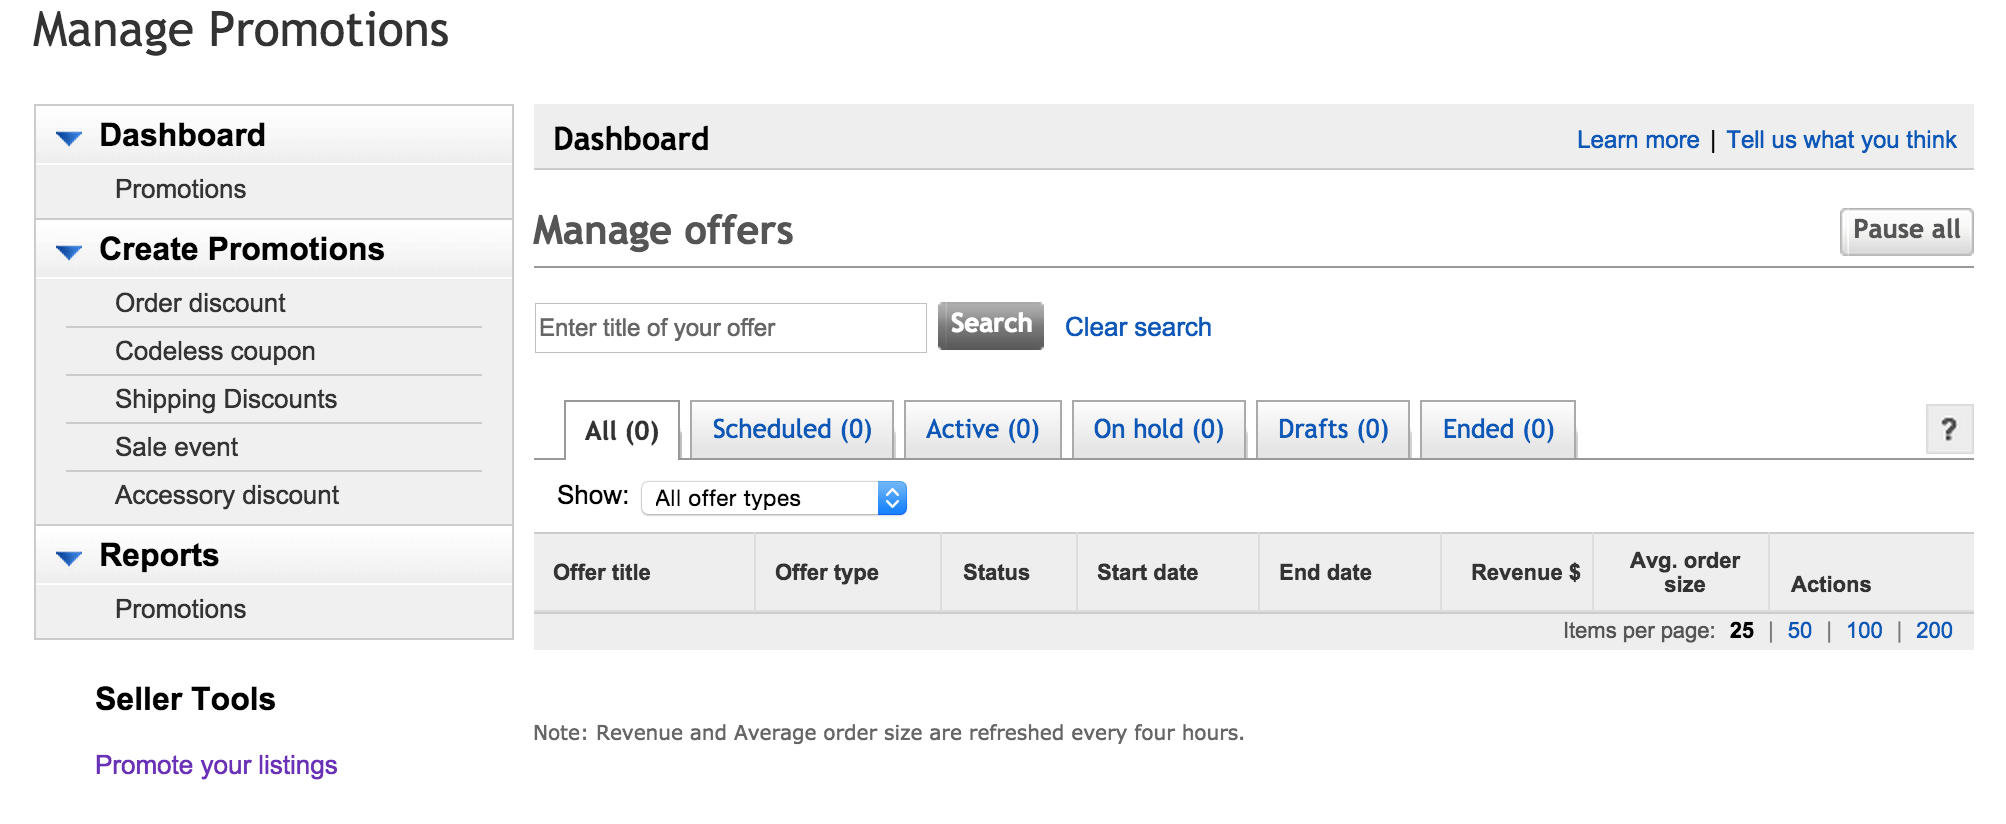The height and width of the screenshot is (824, 2006).
Task: Select the Drafts (0) tab
Action: point(1332,429)
